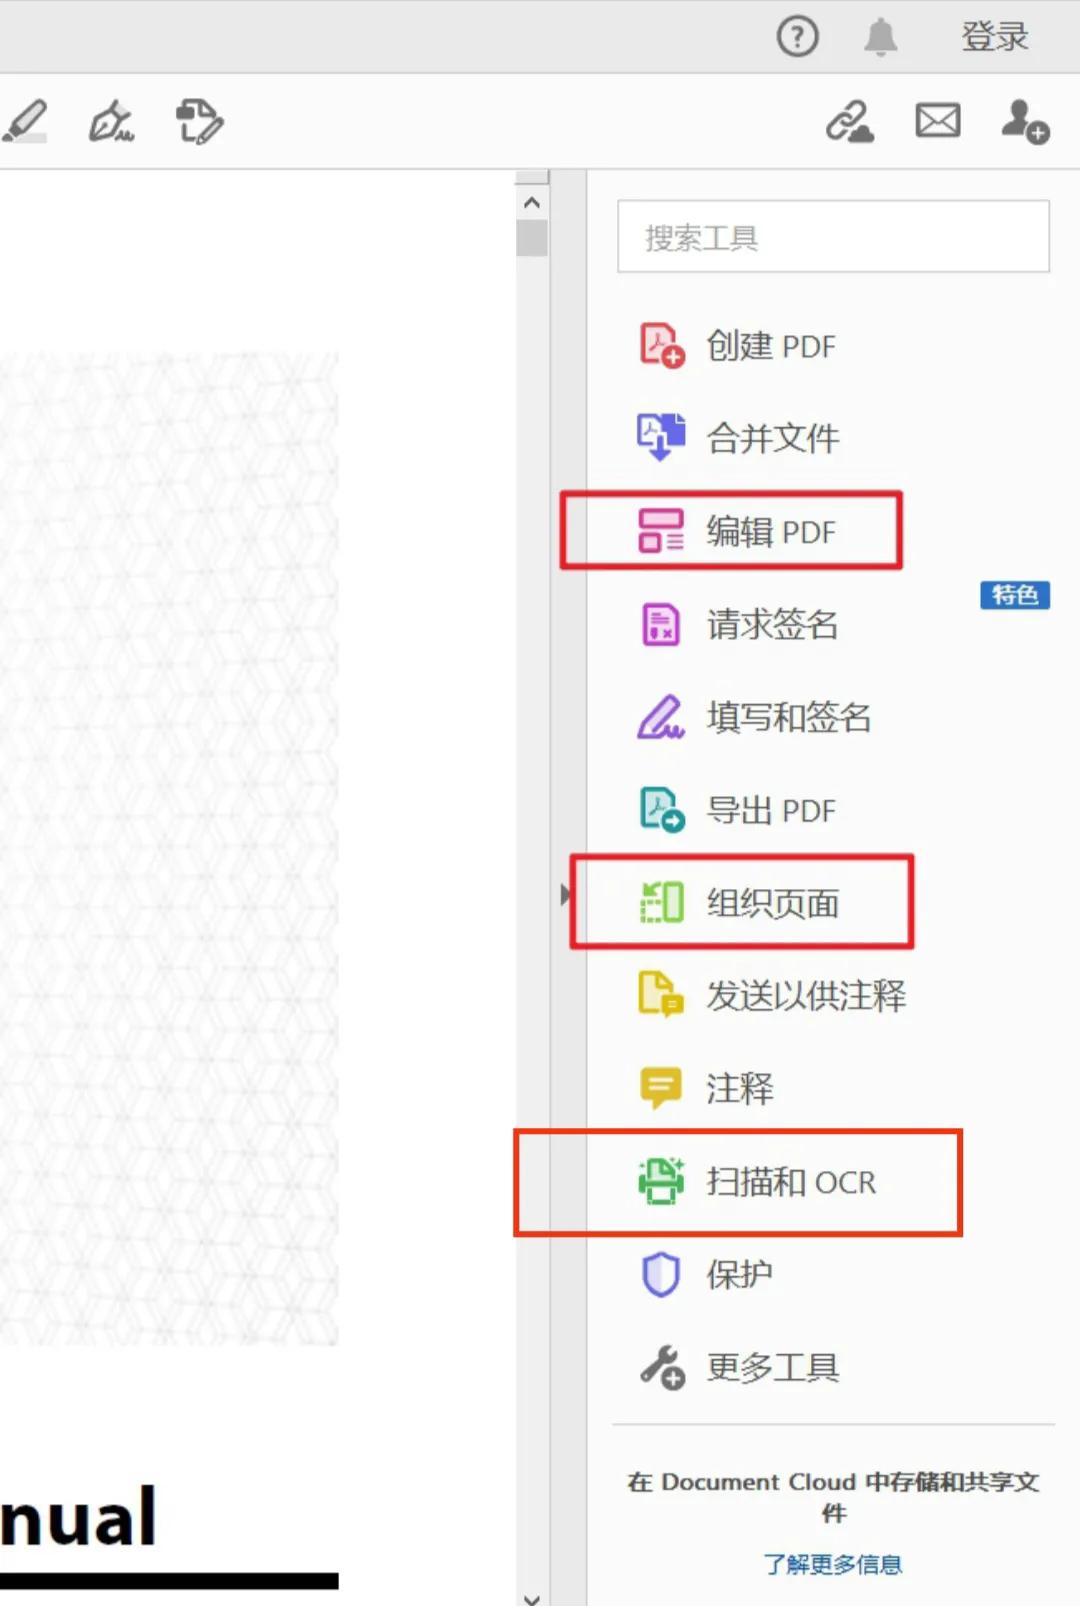Click the 保护 shield icon
The image size is (1080, 1606).
pyautogui.click(x=660, y=1274)
